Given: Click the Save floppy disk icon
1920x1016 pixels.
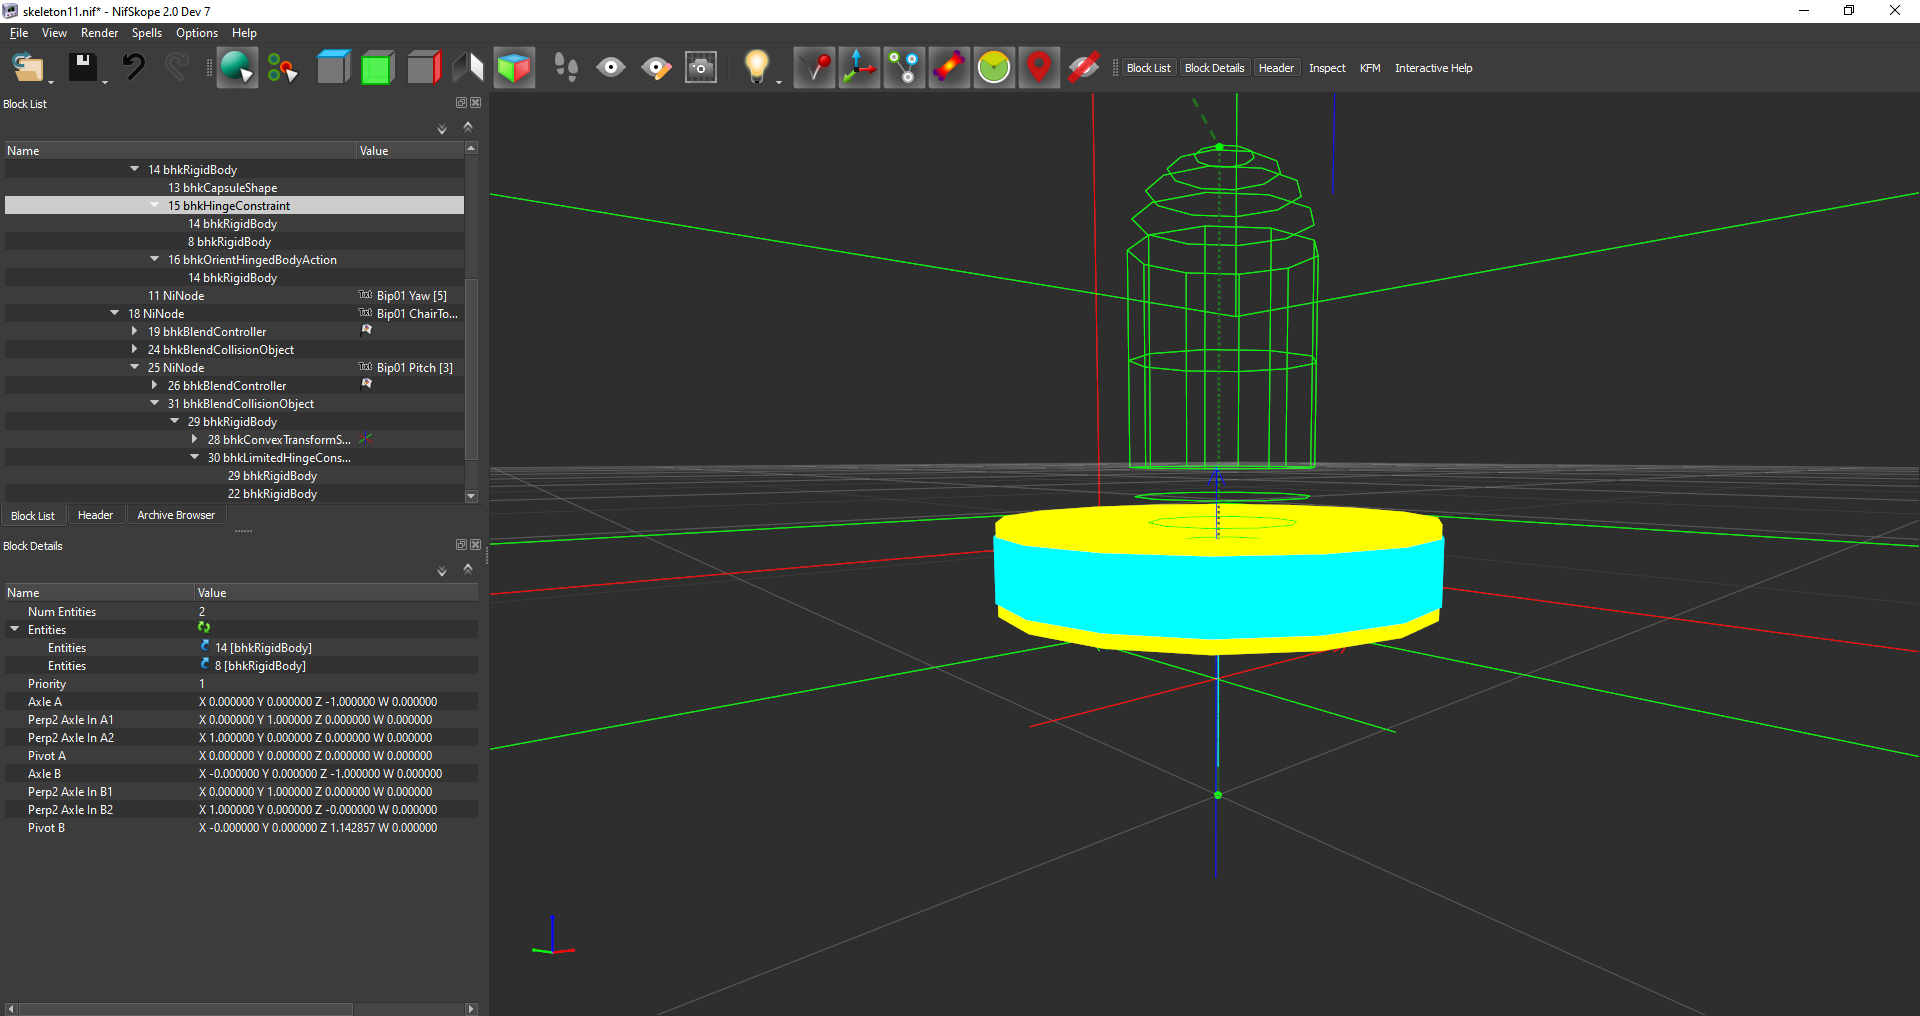Looking at the screenshot, I should point(82,68).
